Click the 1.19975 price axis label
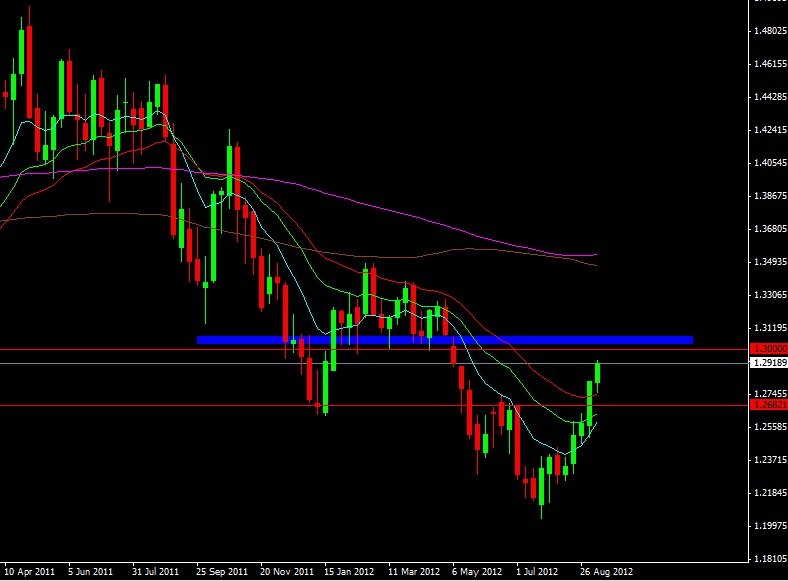 coord(770,526)
